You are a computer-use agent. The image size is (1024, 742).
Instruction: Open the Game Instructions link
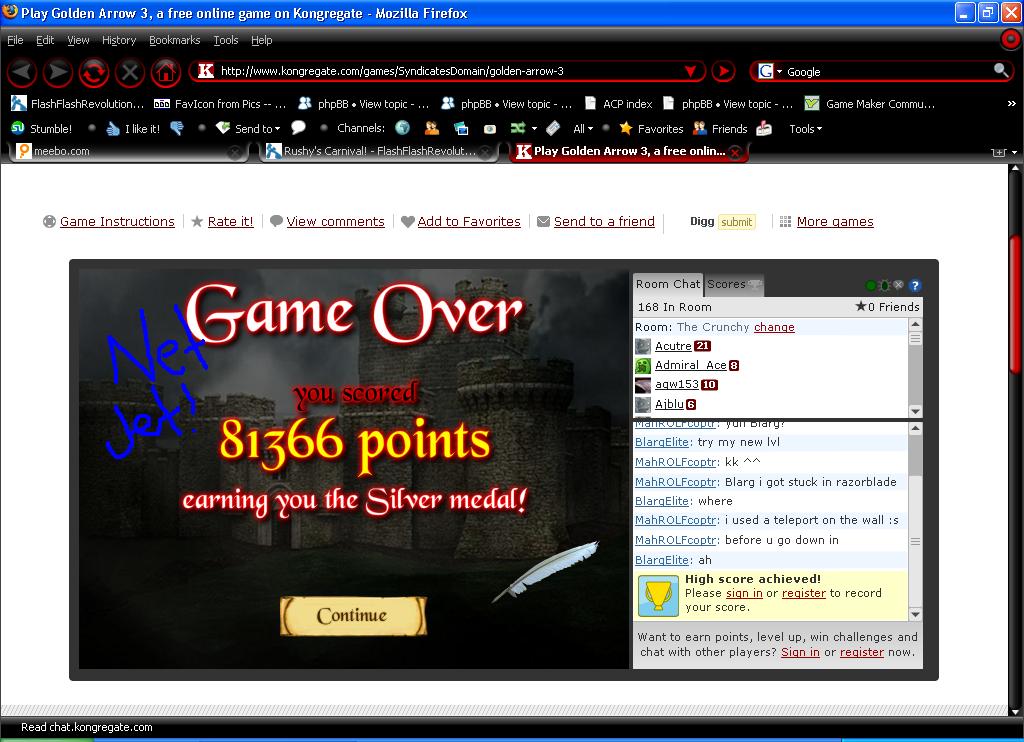[118, 221]
